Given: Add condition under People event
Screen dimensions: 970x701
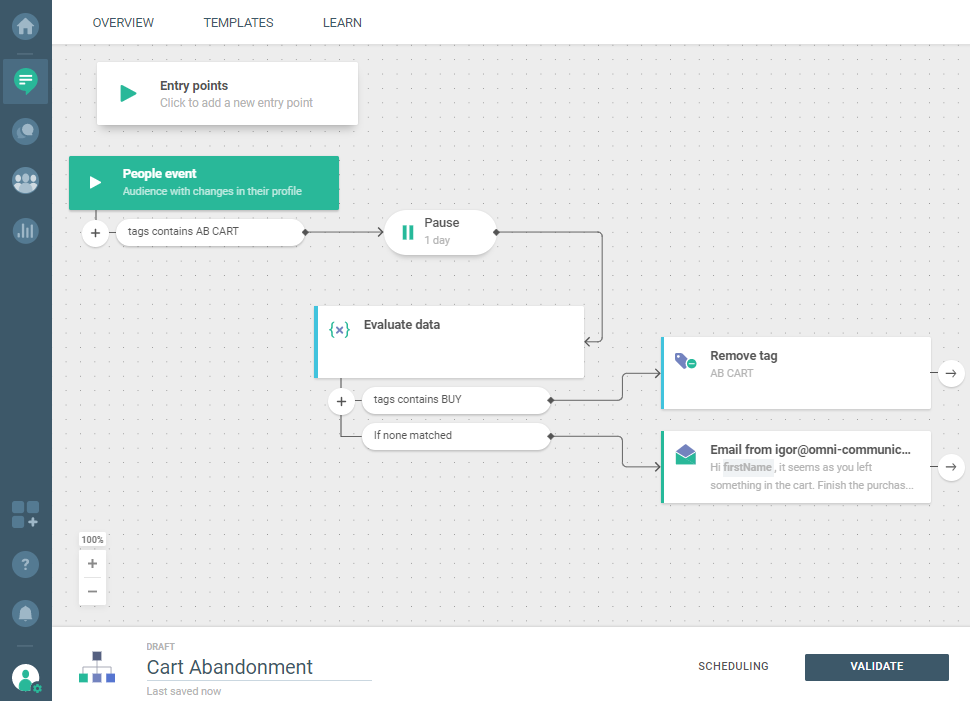Looking at the screenshot, I should point(96,233).
